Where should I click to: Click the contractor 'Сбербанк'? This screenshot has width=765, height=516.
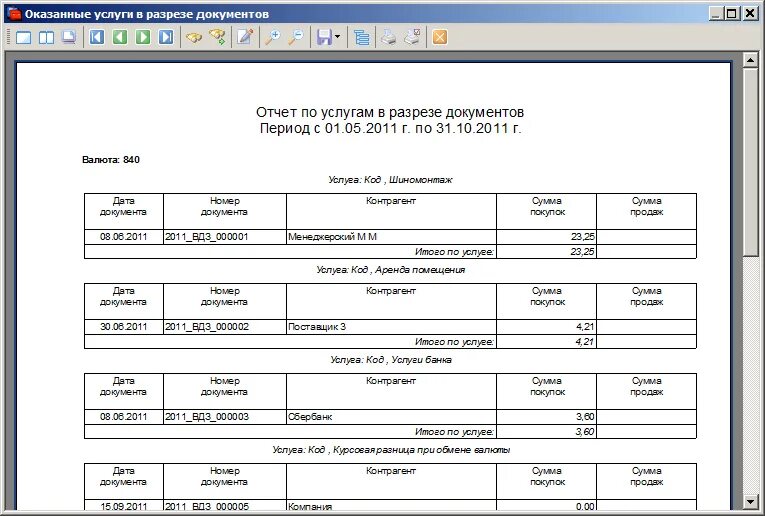coord(310,417)
